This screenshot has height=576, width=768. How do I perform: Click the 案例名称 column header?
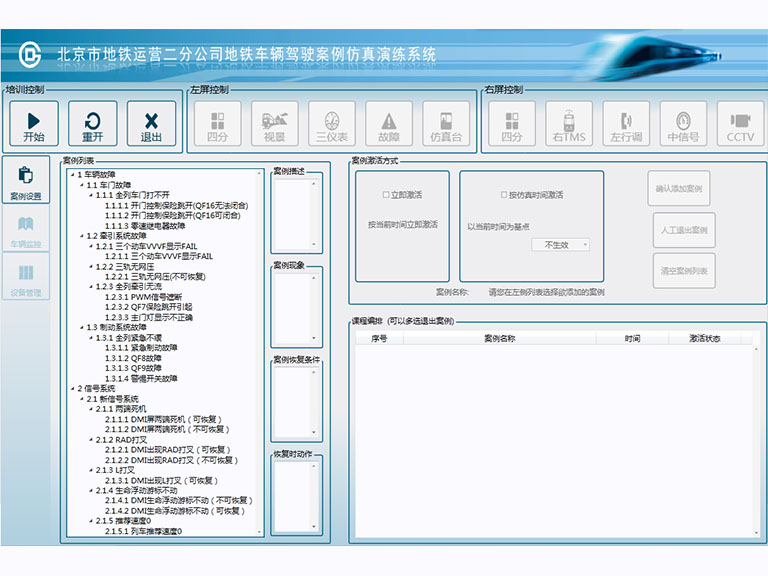tap(500, 338)
